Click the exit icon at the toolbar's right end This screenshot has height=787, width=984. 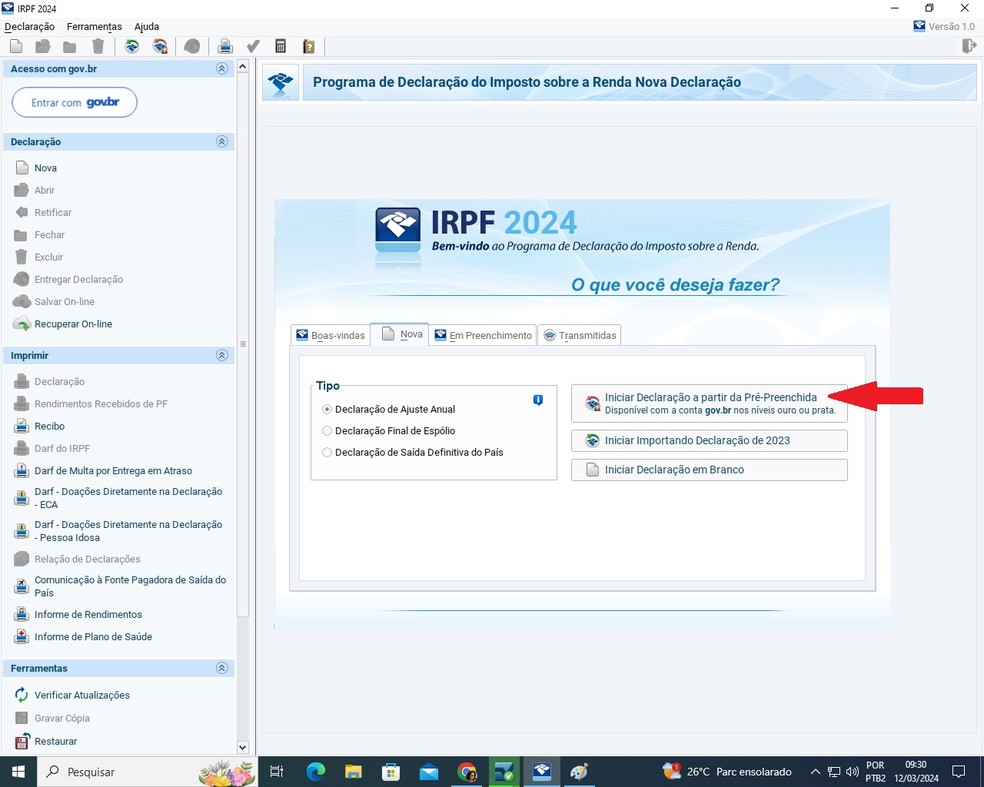click(969, 46)
